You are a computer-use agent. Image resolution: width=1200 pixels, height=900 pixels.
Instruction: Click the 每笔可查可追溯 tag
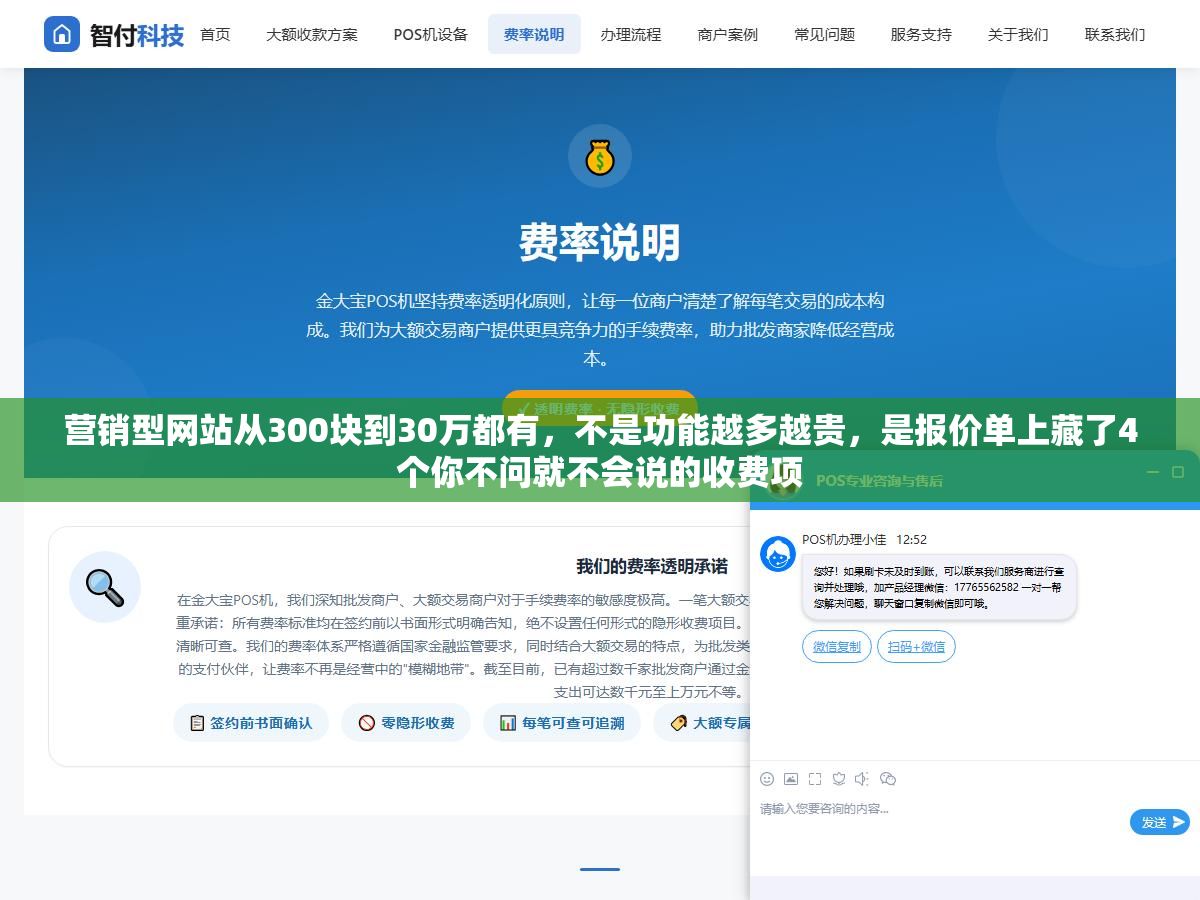click(562, 722)
